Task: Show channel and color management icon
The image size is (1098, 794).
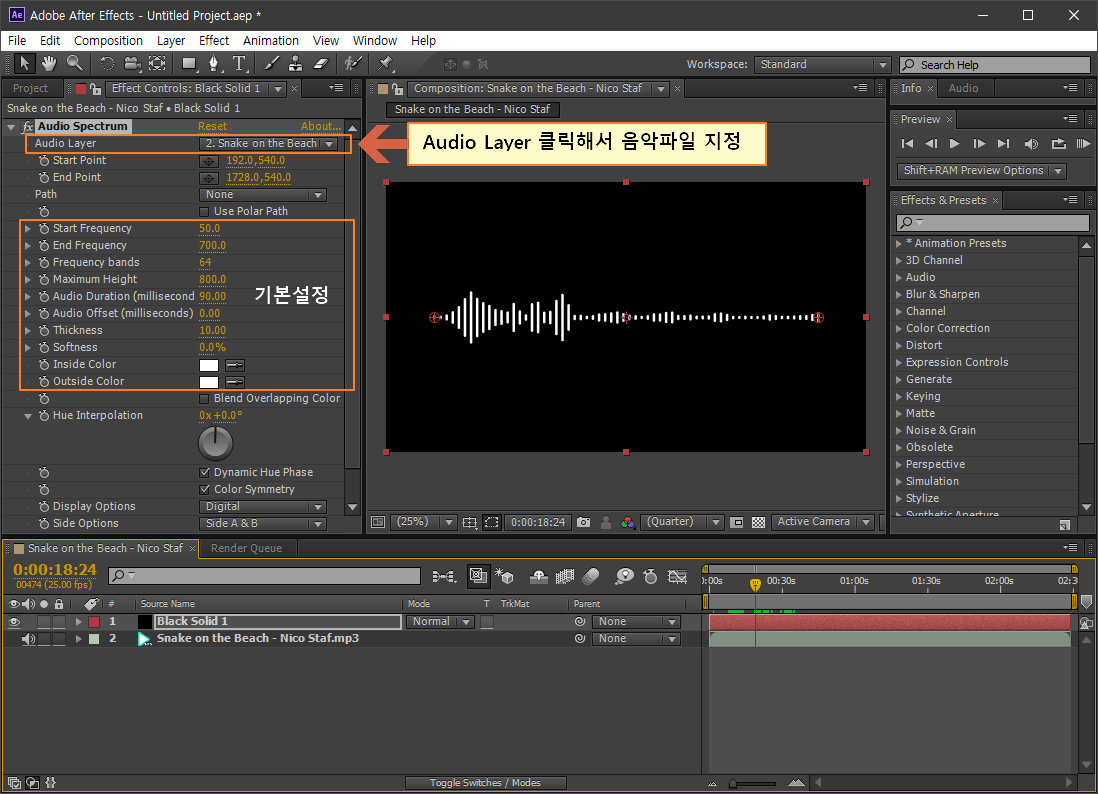Action: point(627,522)
